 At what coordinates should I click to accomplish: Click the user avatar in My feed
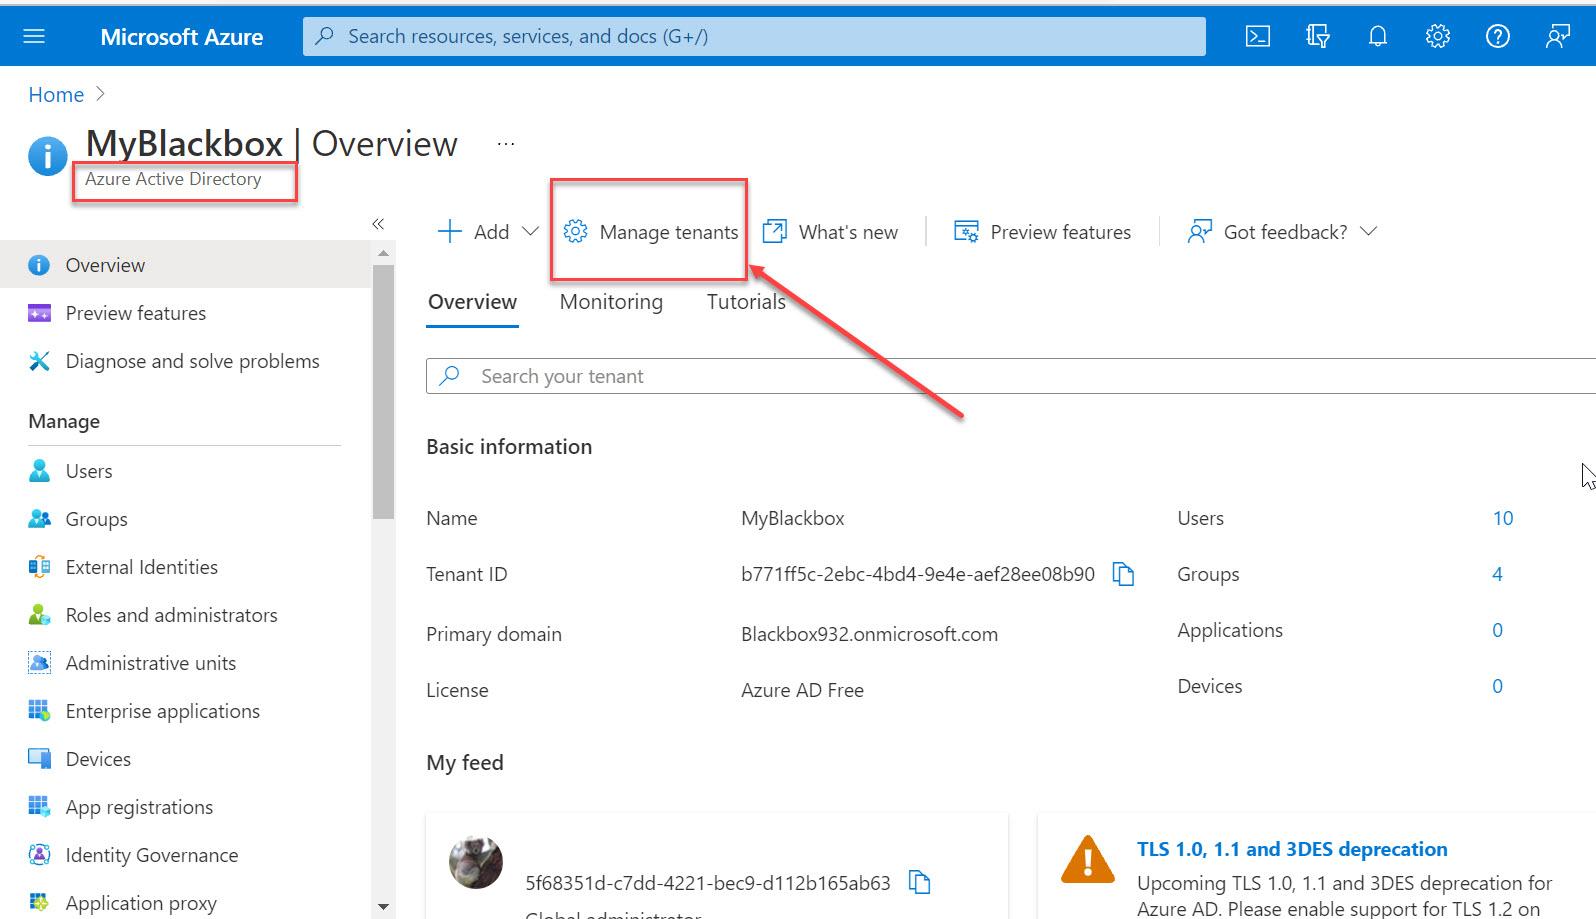[475, 862]
